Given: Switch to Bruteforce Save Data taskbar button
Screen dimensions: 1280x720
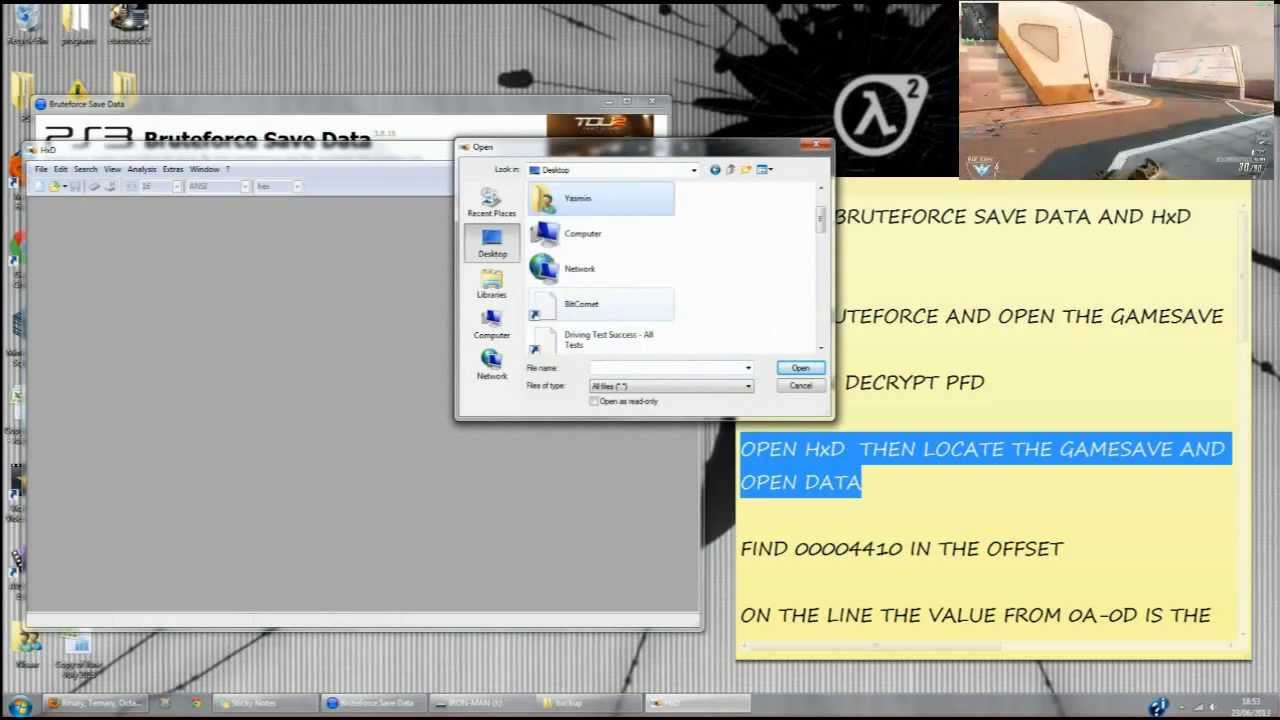Looking at the screenshot, I should pyautogui.click(x=374, y=703).
